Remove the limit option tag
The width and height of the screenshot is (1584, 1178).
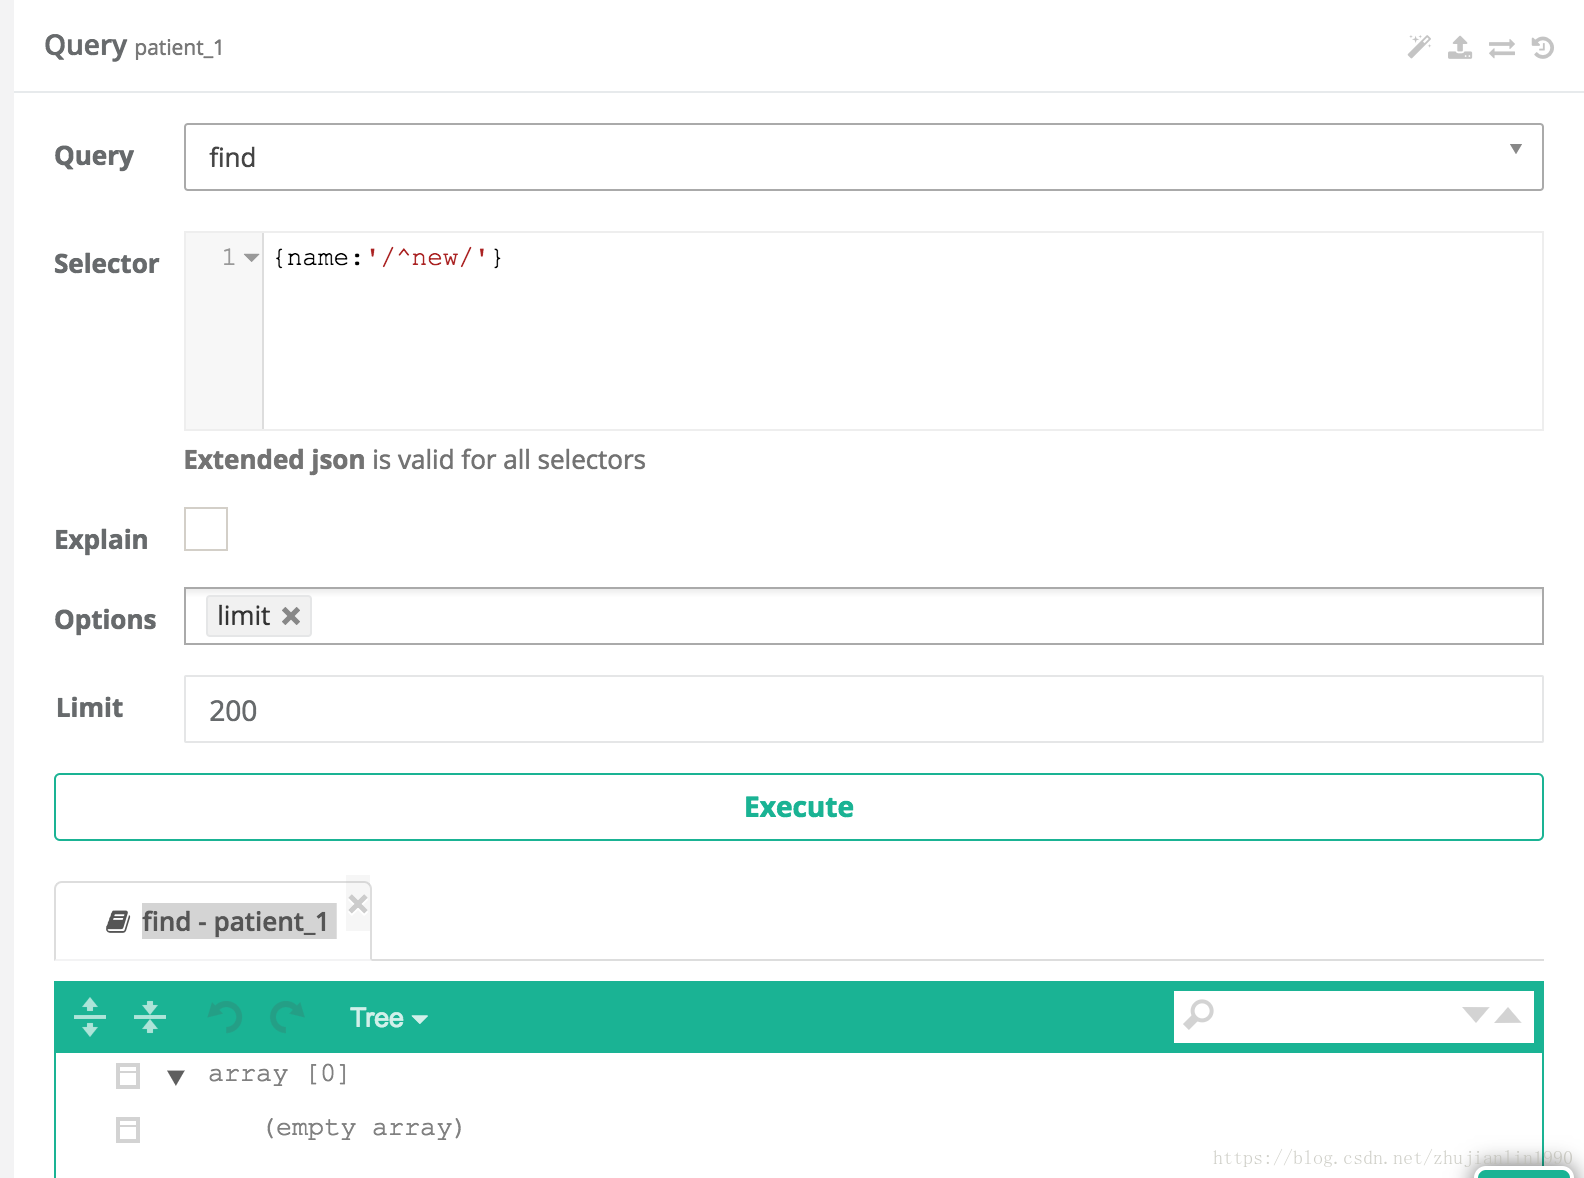[291, 616]
